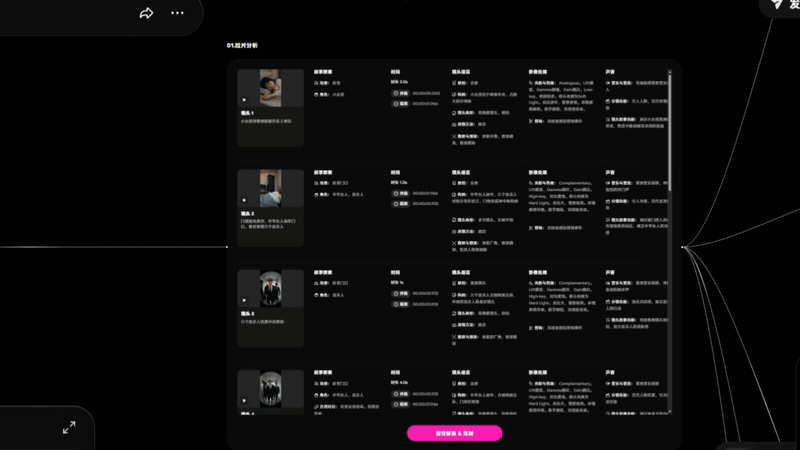Click the end time pill in Shot 1
Viewport: 800px width, 450px height.
pos(401,104)
